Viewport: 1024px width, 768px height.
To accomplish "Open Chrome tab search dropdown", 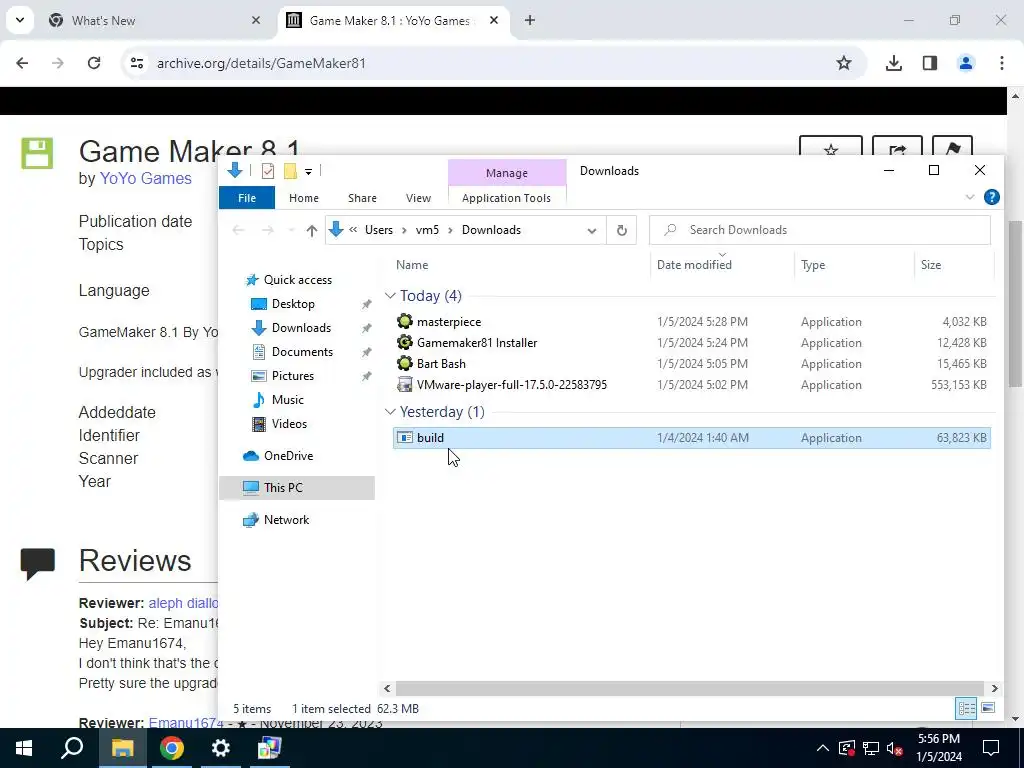I will coord(20,21).
